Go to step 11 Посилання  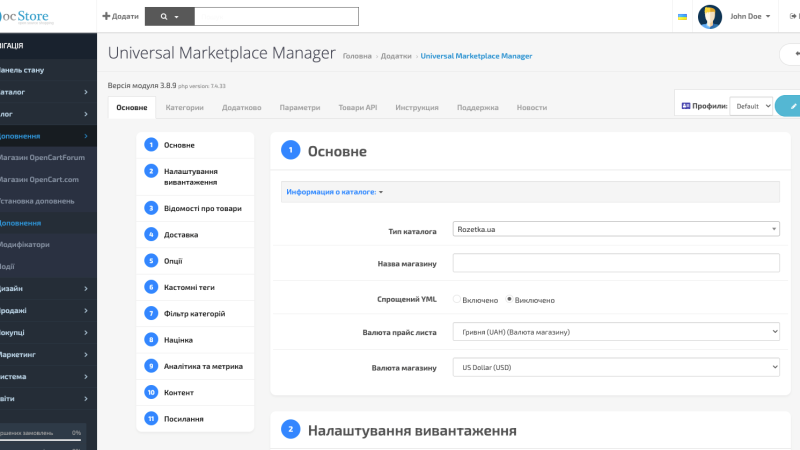point(195,419)
